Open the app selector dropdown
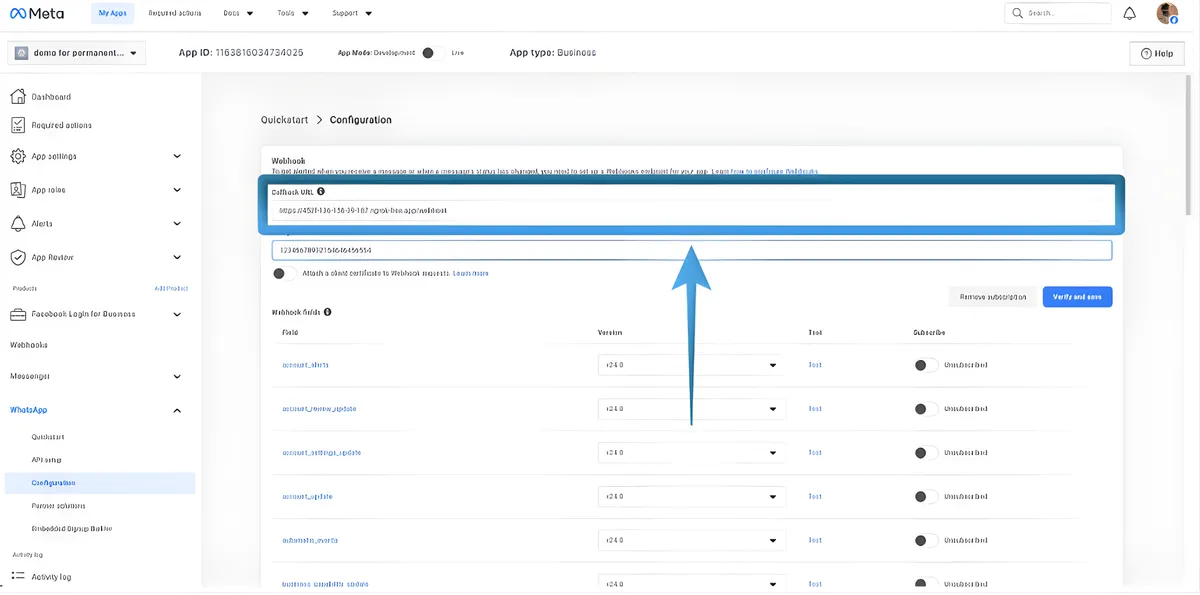Image resolution: width=1200 pixels, height=595 pixels. point(78,52)
